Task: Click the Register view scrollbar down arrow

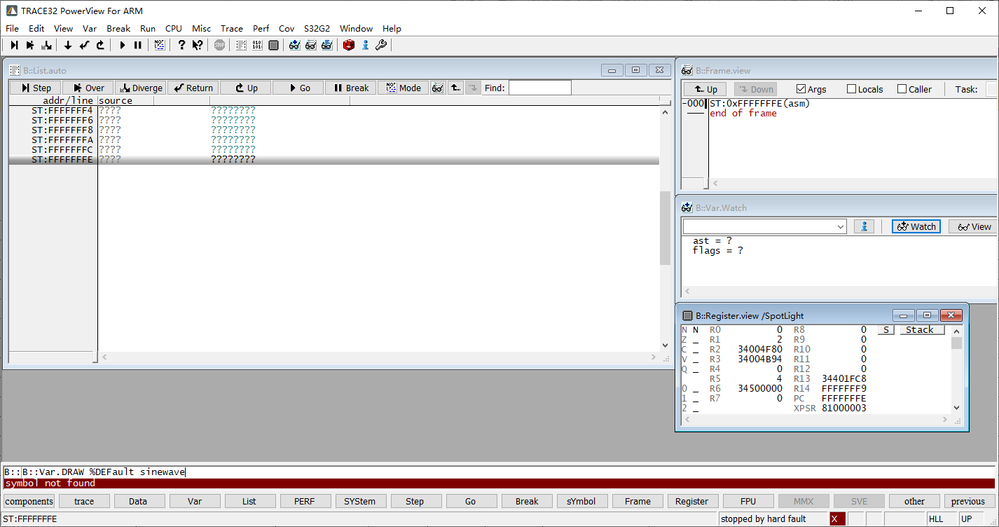Action: (956, 408)
